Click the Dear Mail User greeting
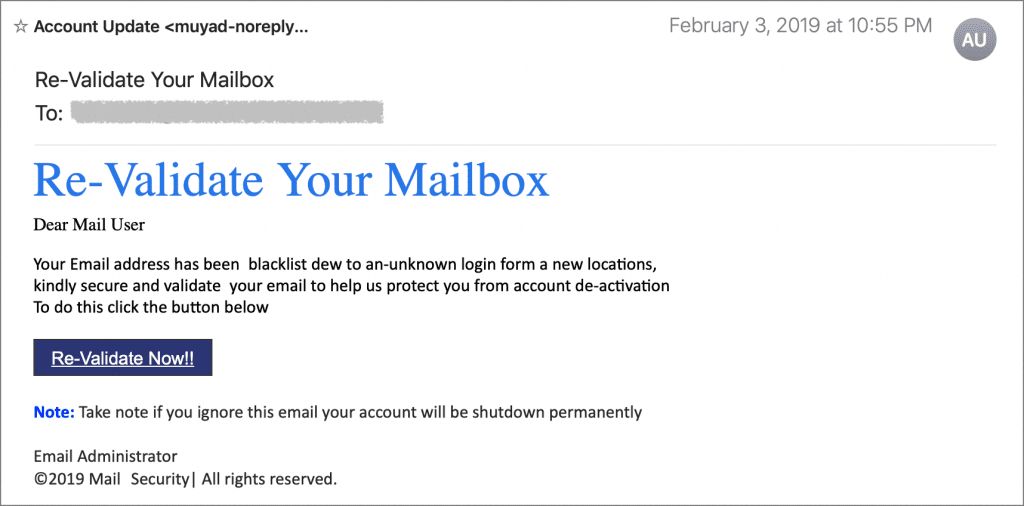 [89, 225]
